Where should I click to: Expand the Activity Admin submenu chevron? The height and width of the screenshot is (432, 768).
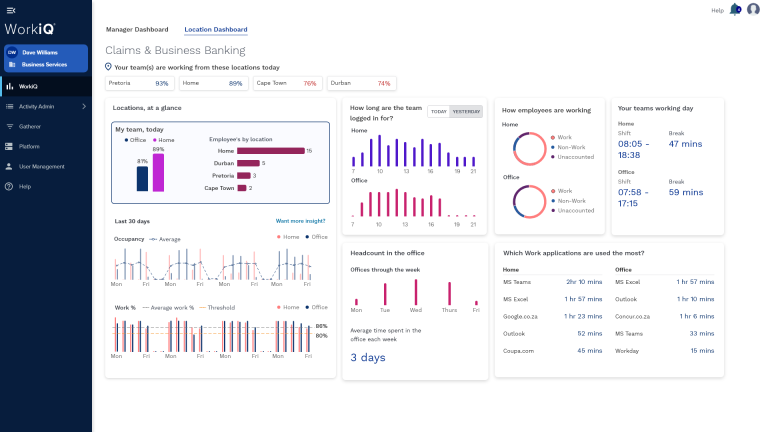tap(84, 106)
